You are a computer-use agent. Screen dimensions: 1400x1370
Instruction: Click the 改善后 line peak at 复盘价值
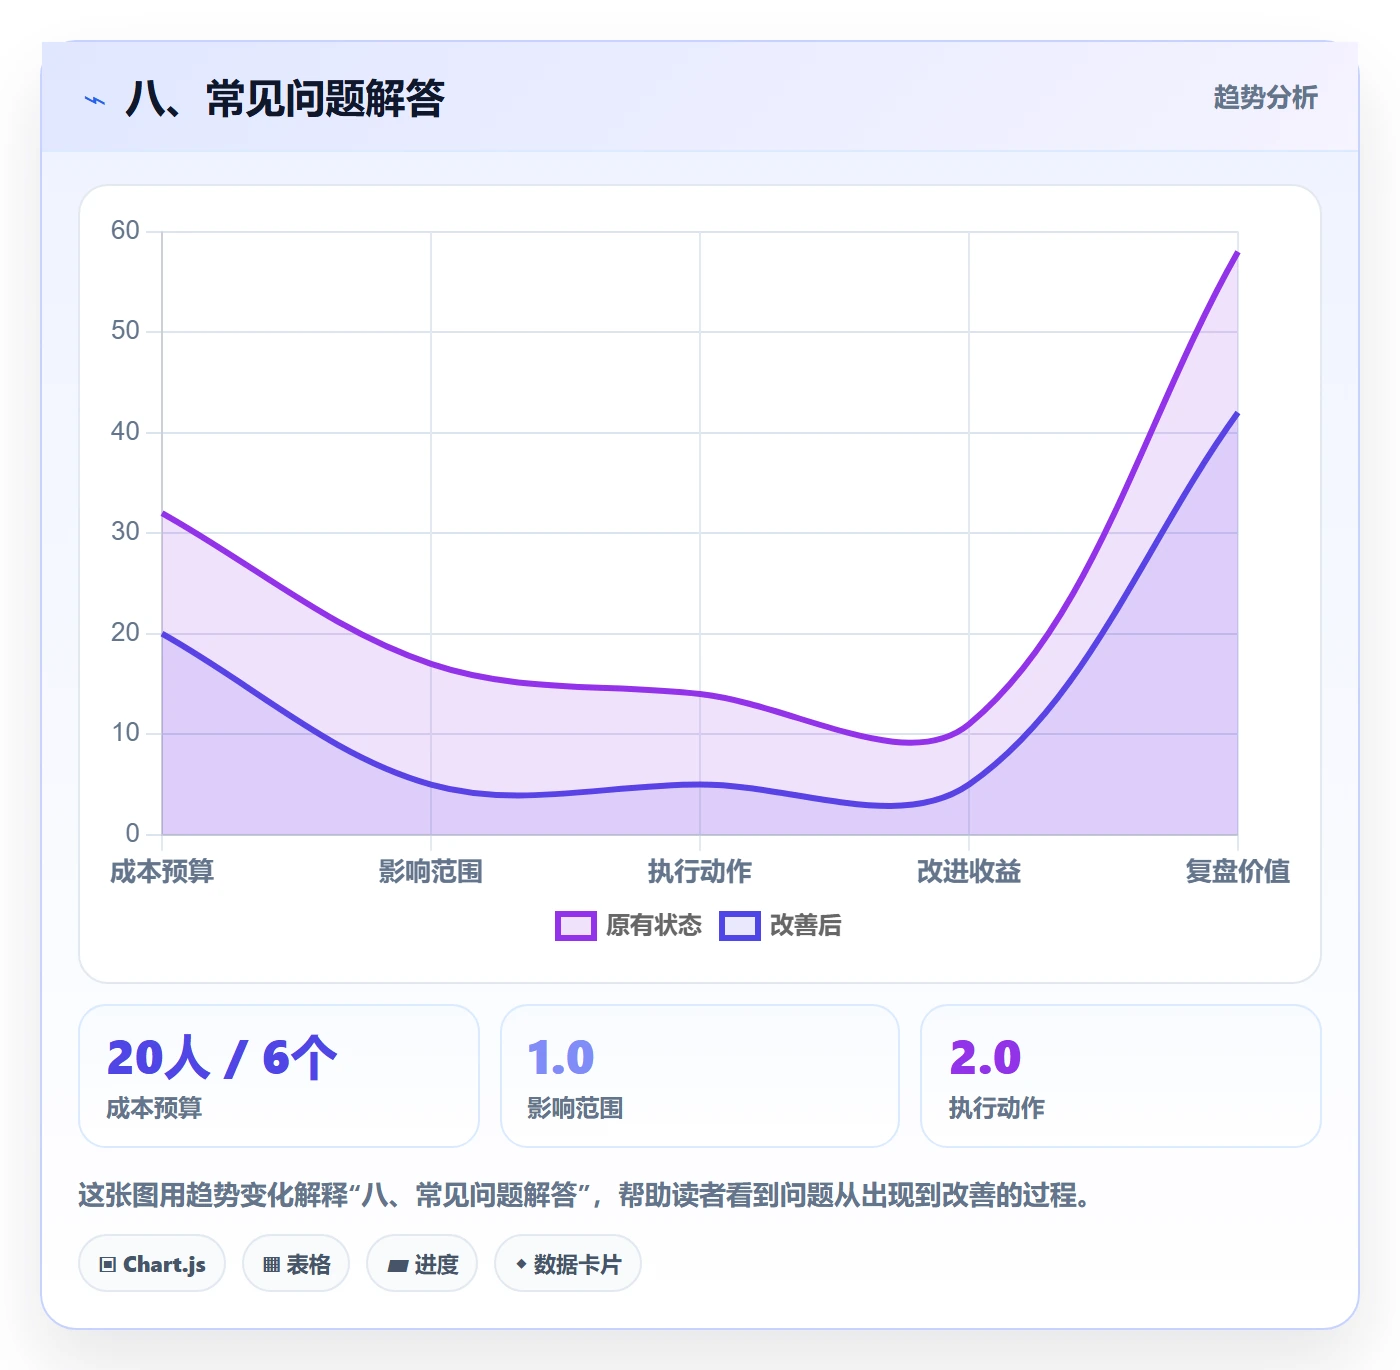[1237, 413]
